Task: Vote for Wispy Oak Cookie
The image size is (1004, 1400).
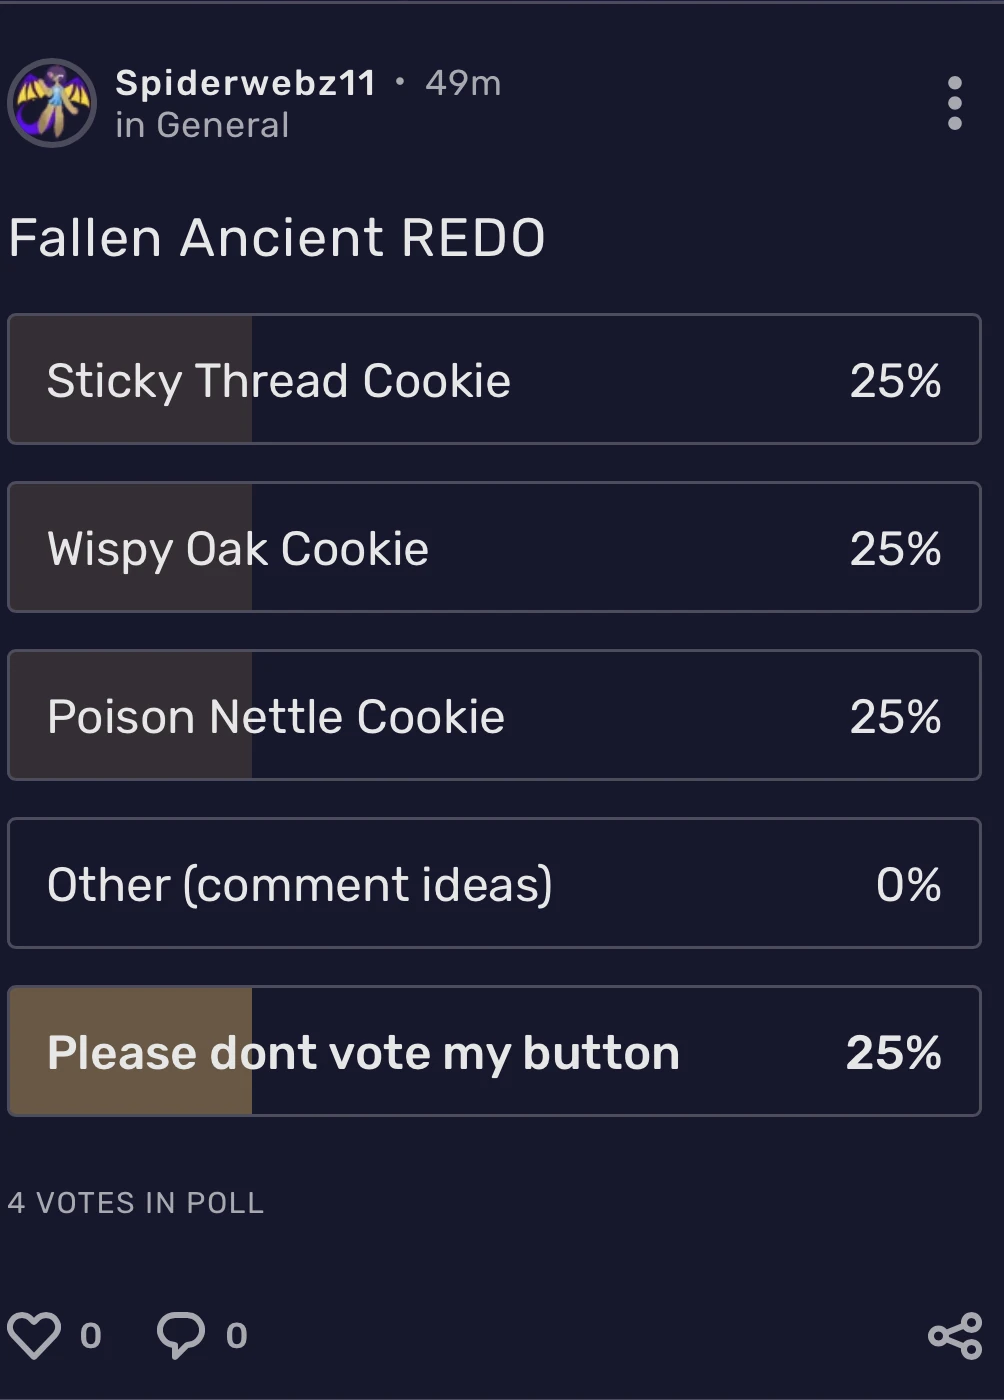Action: click(x=495, y=547)
